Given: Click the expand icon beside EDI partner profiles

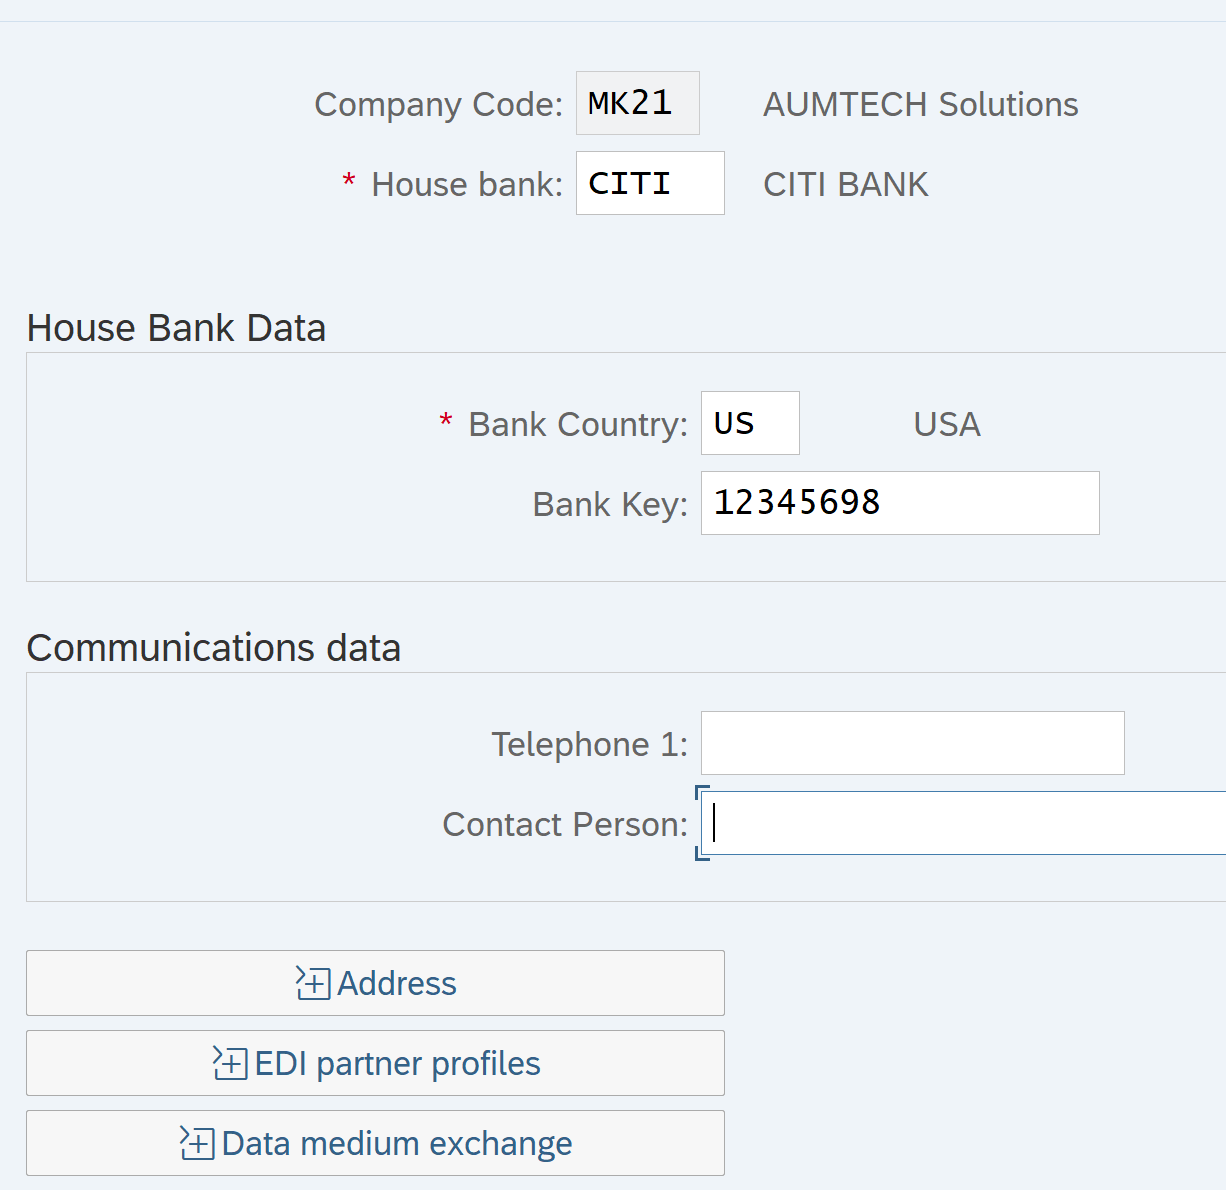Looking at the screenshot, I should tap(230, 1063).
